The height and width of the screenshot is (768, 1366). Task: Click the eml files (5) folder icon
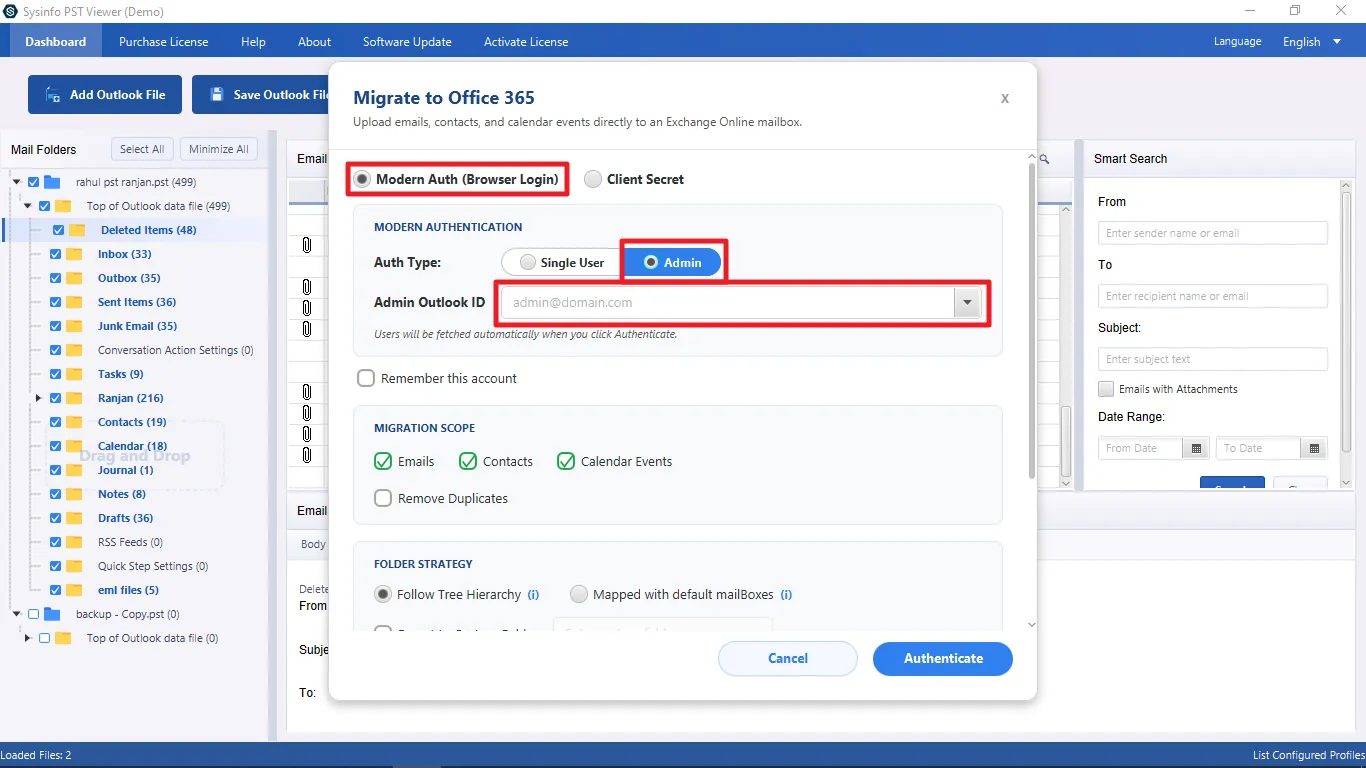[x=74, y=590]
